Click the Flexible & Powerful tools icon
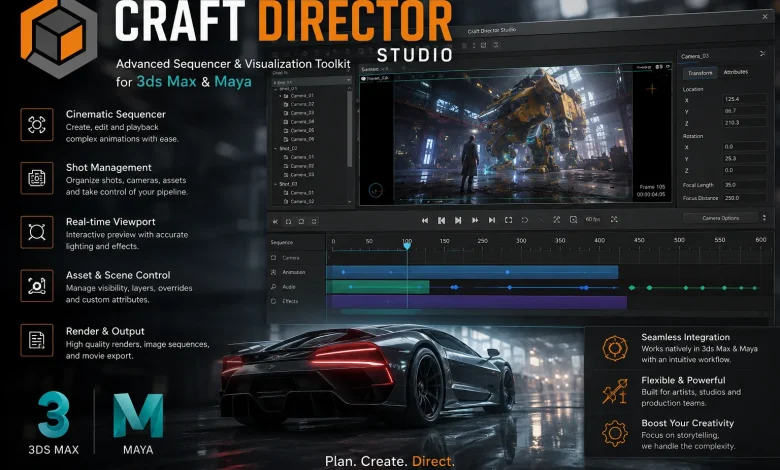This screenshot has width=780, height=470. point(615,391)
